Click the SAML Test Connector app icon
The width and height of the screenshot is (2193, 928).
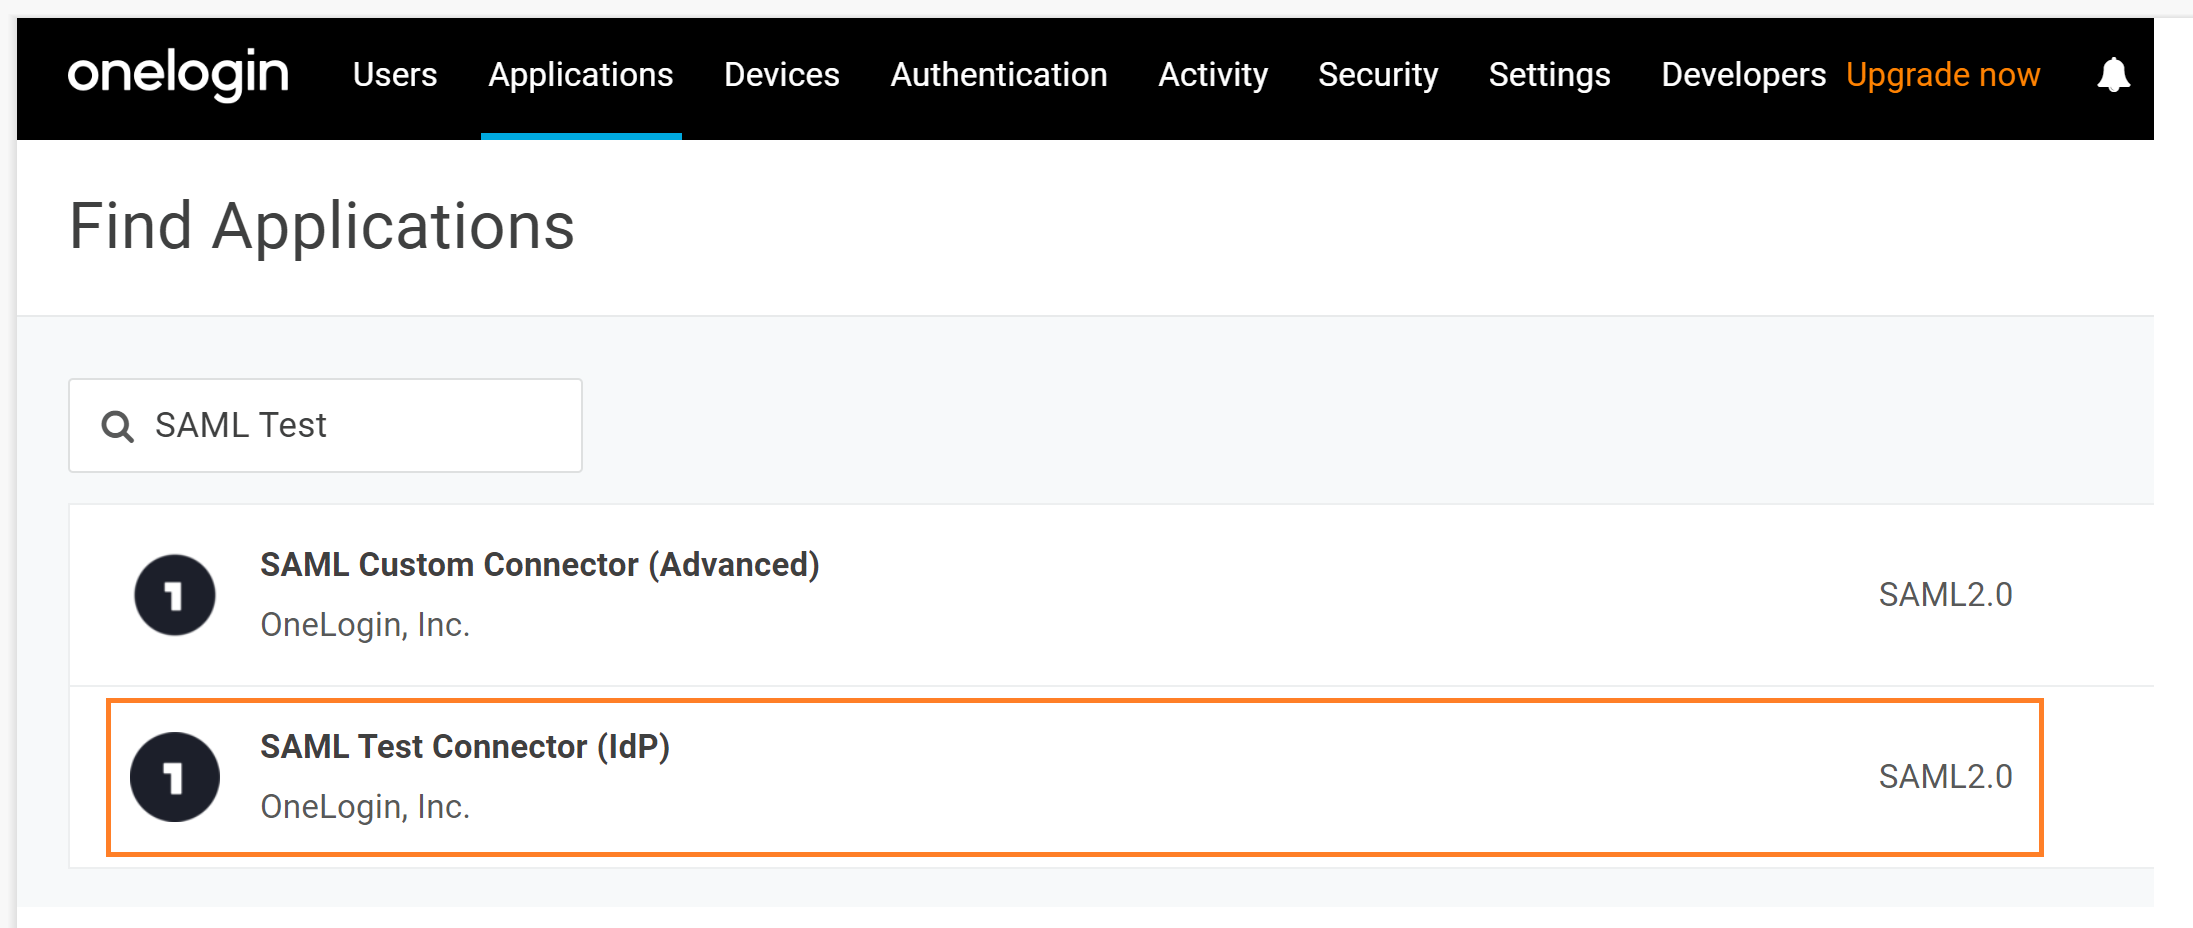(x=175, y=777)
